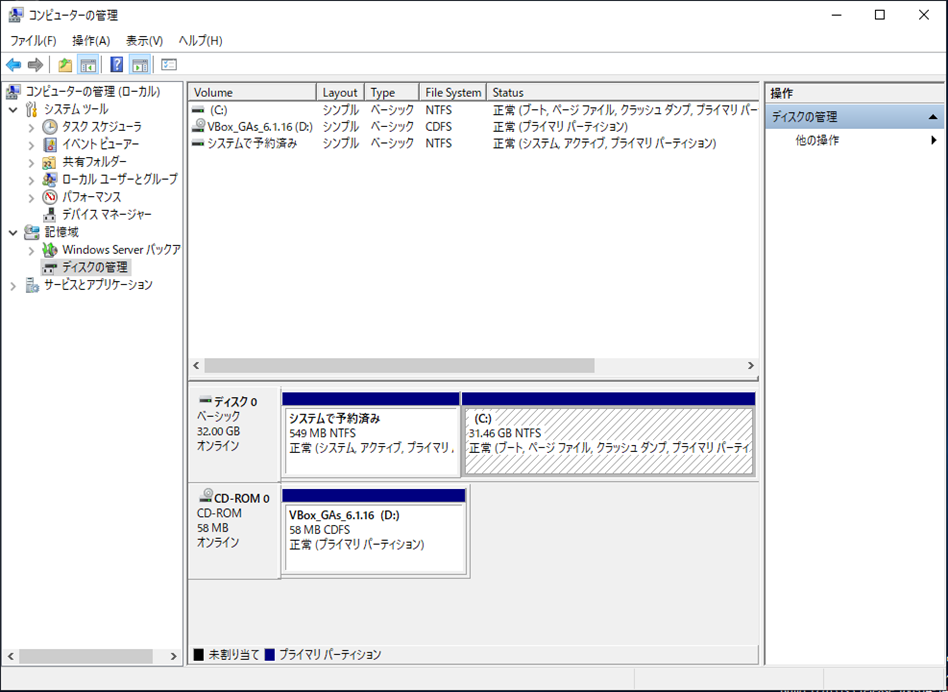Viewport: 948px width, 692px height.
Task: Toggle the Show/Hide Console Tree toolbar button
Action: 88,65
